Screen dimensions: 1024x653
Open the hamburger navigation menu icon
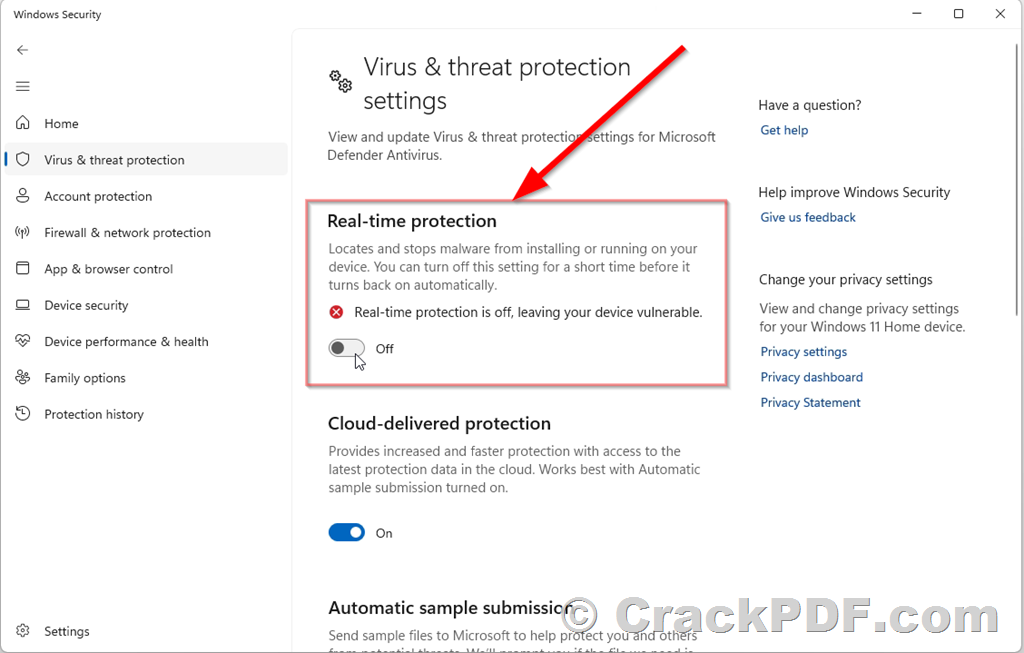23,87
